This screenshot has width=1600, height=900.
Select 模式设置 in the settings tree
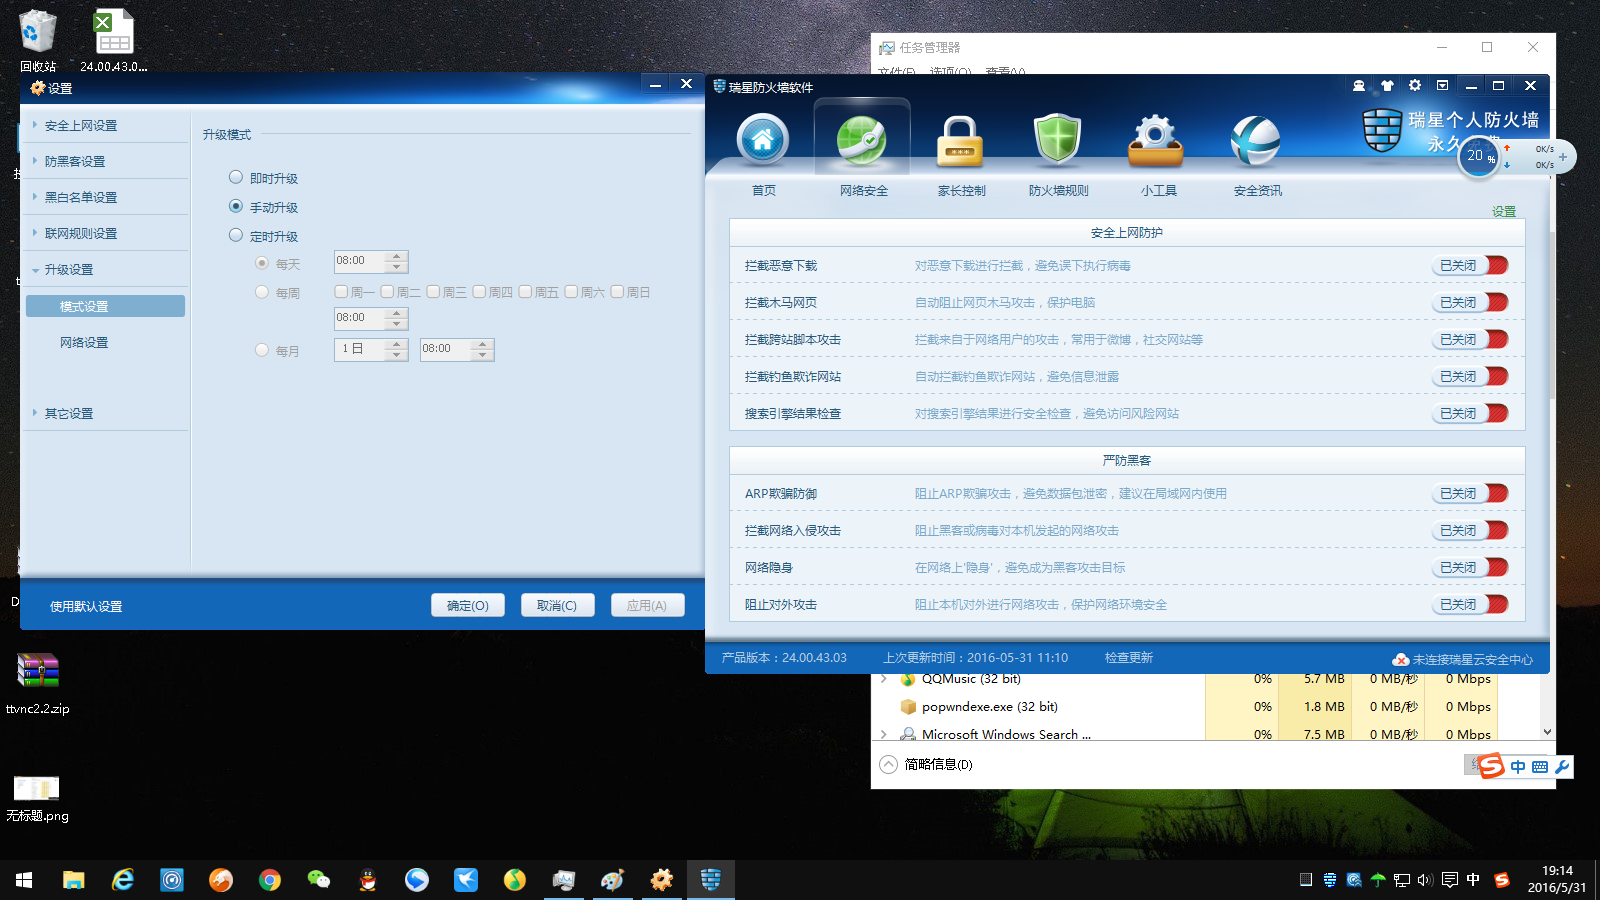(x=105, y=306)
